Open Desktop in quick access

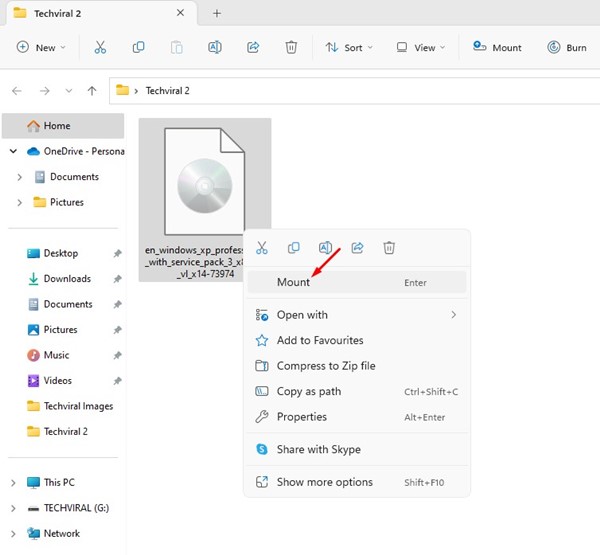(x=52, y=253)
